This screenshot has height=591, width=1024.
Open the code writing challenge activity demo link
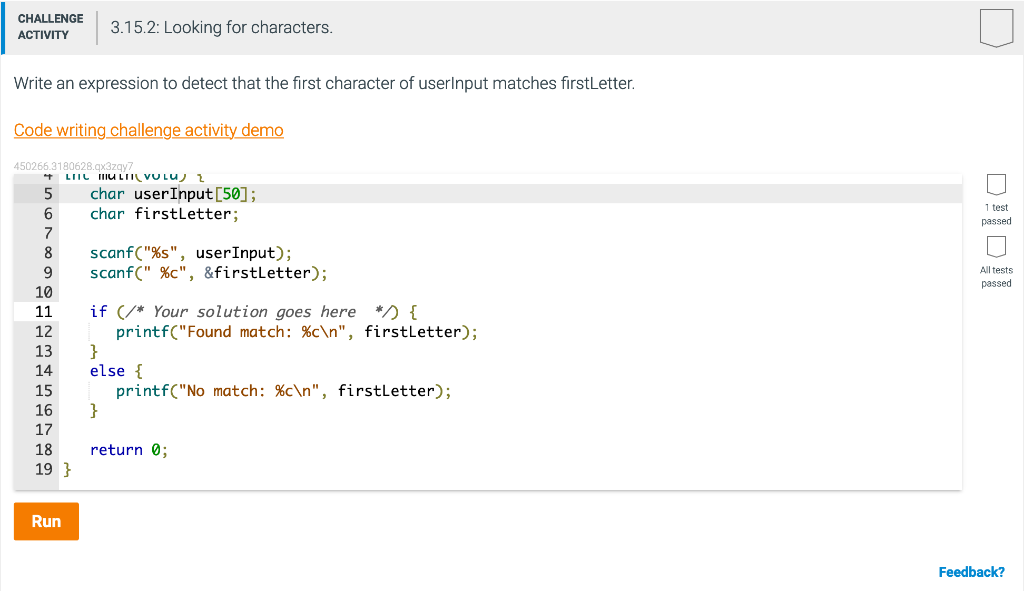click(148, 130)
